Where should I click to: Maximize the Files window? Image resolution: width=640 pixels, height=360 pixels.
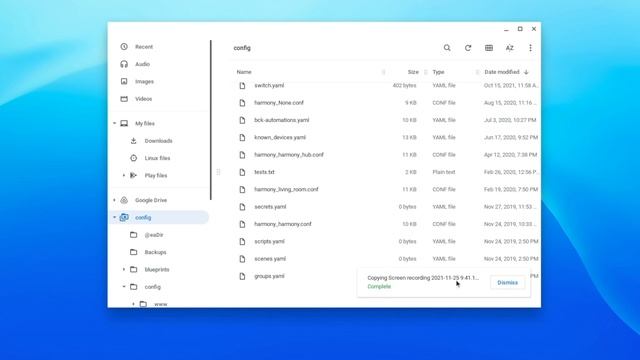click(x=520, y=29)
